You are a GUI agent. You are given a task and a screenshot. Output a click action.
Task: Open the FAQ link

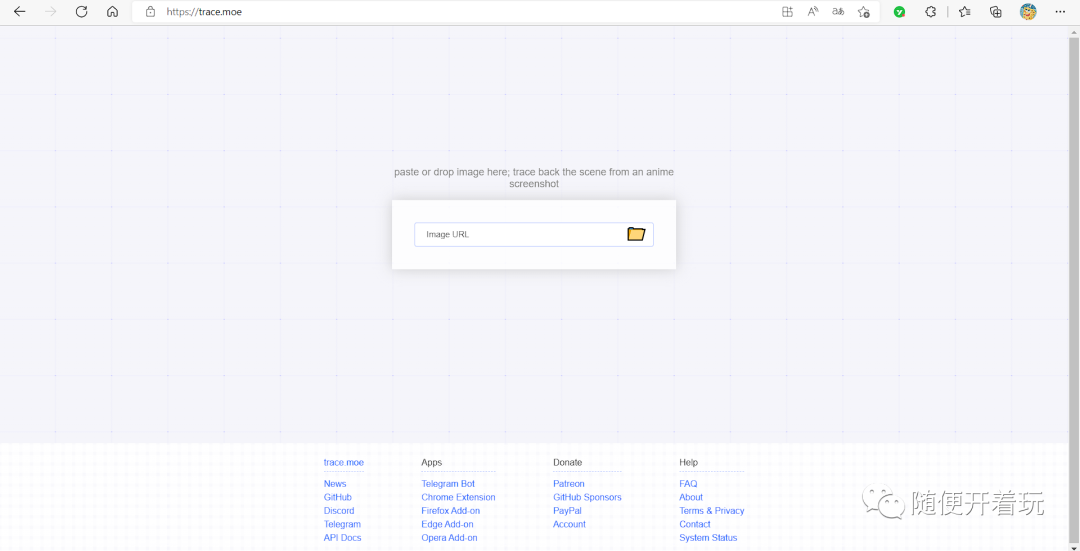(688, 484)
